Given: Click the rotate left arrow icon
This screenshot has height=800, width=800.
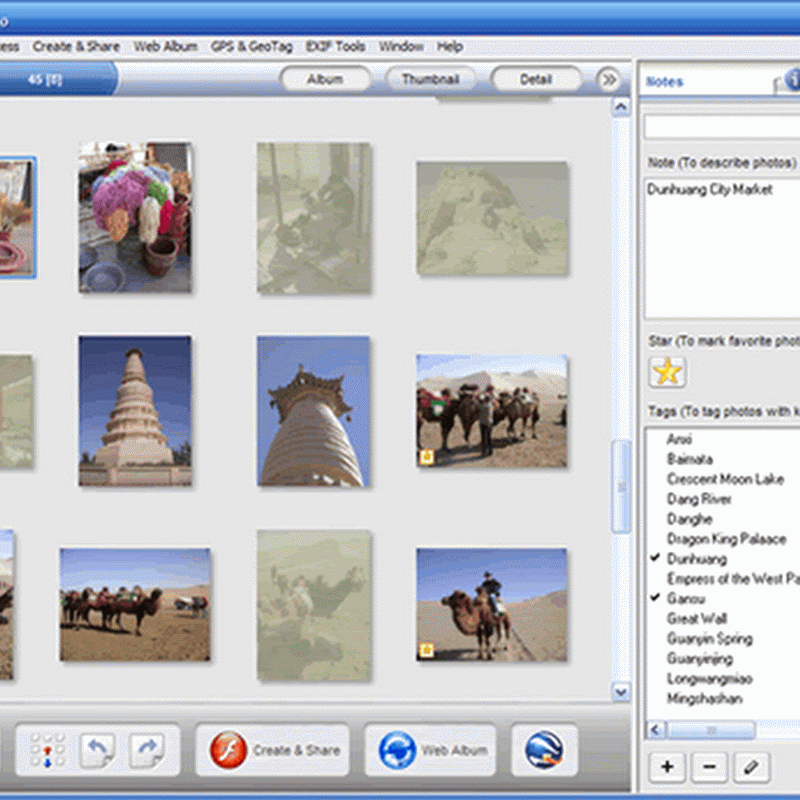Looking at the screenshot, I should click(x=97, y=750).
